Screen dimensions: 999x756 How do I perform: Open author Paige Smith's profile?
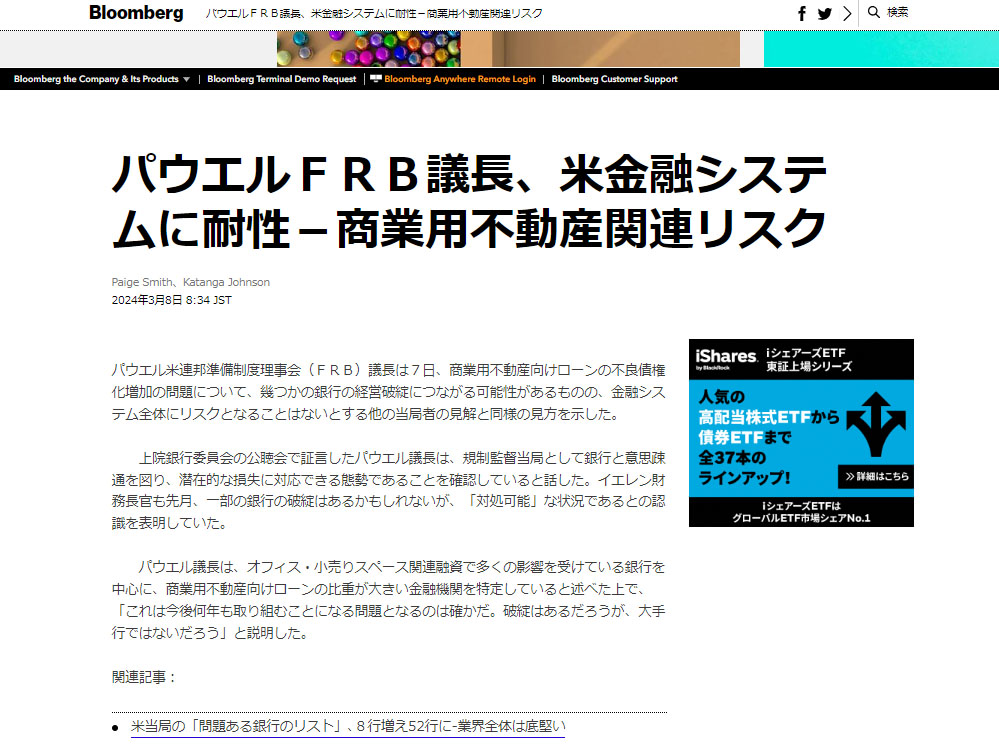[141, 282]
